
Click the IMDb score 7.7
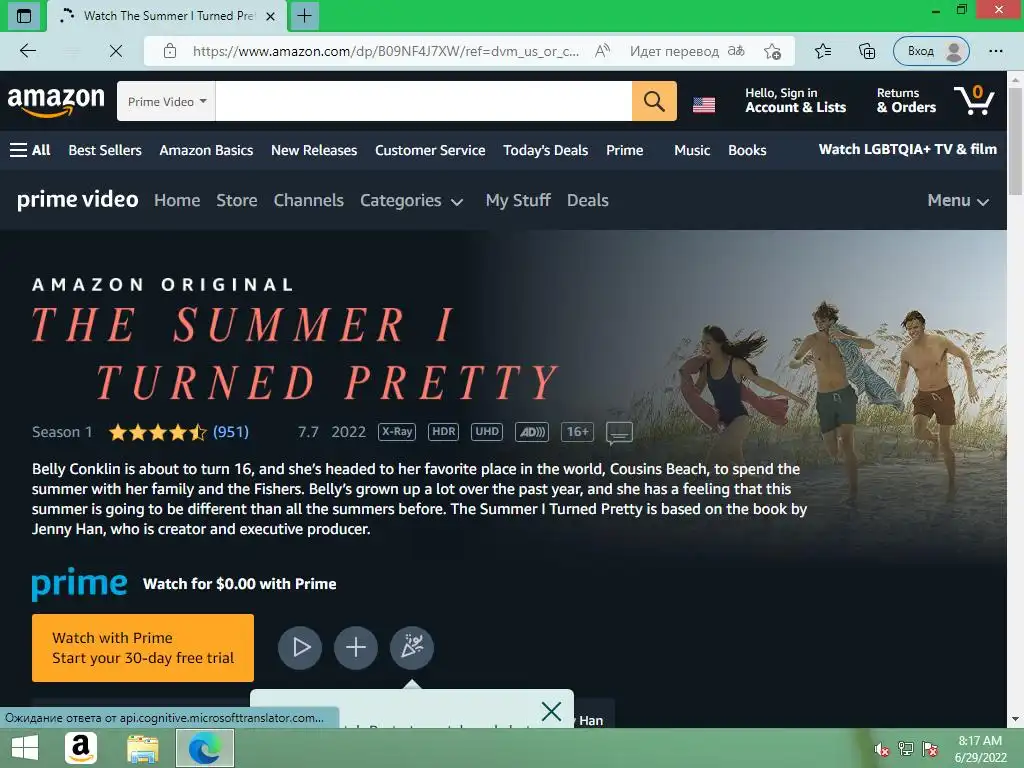(308, 432)
